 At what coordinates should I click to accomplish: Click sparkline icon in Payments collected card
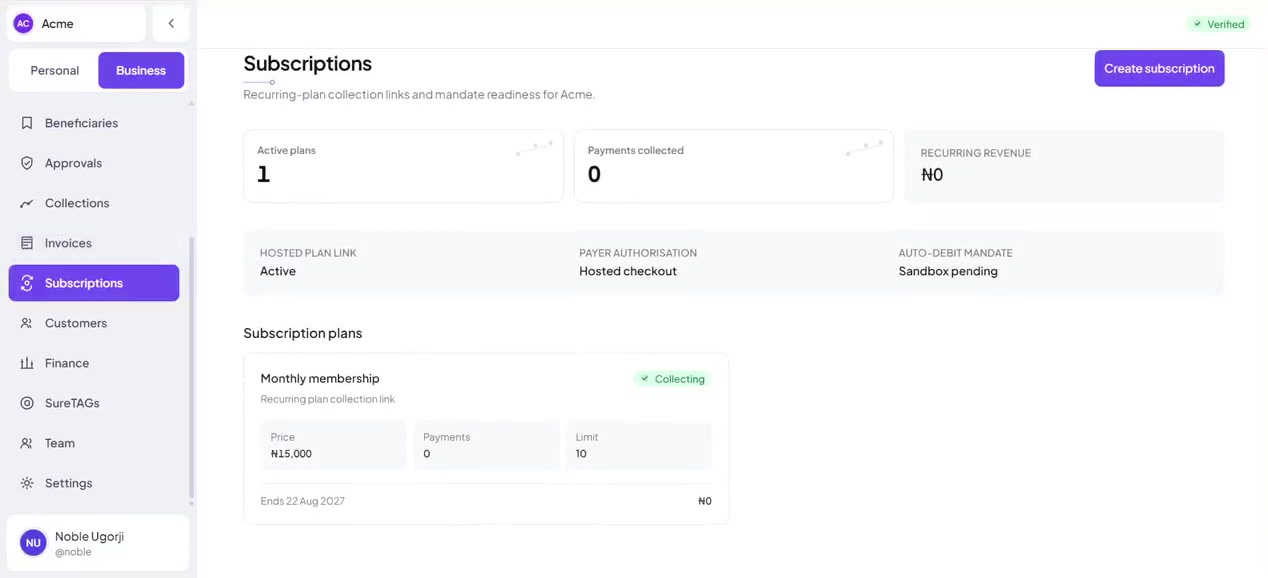[x=864, y=149]
